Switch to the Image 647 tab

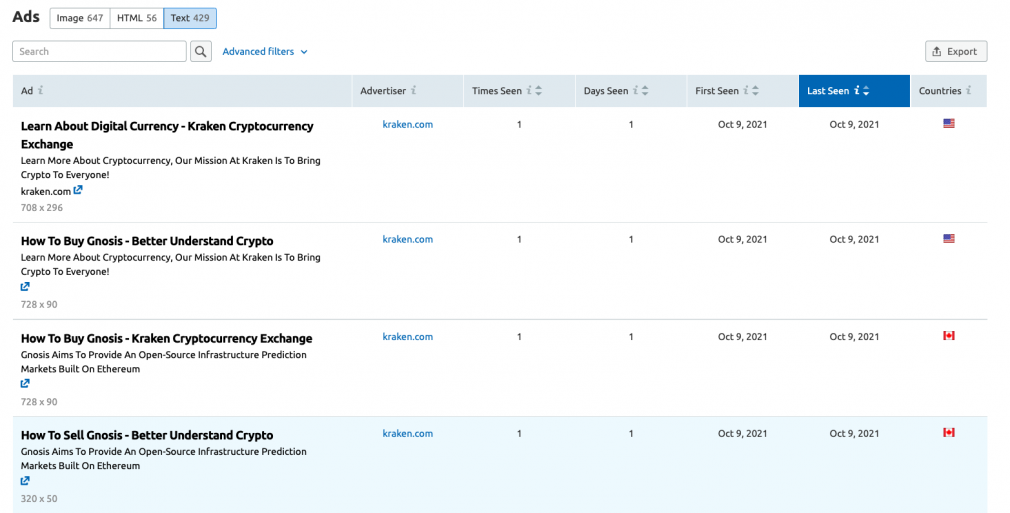(x=80, y=18)
